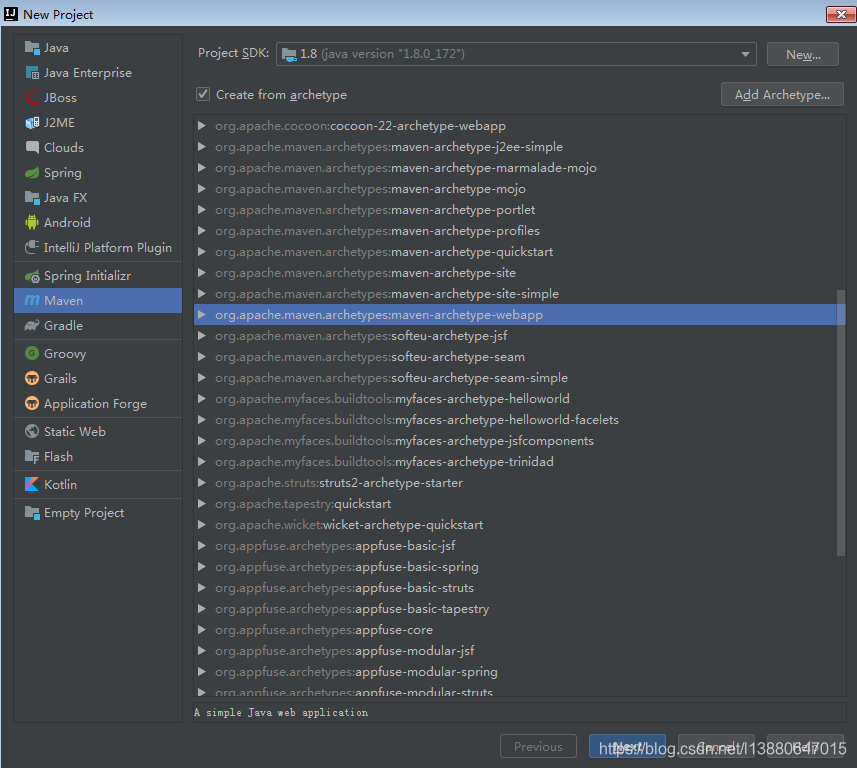Expand softeu-archetype-jsf node
Image resolution: width=857 pixels, height=768 pixels.
pos(202,336)
